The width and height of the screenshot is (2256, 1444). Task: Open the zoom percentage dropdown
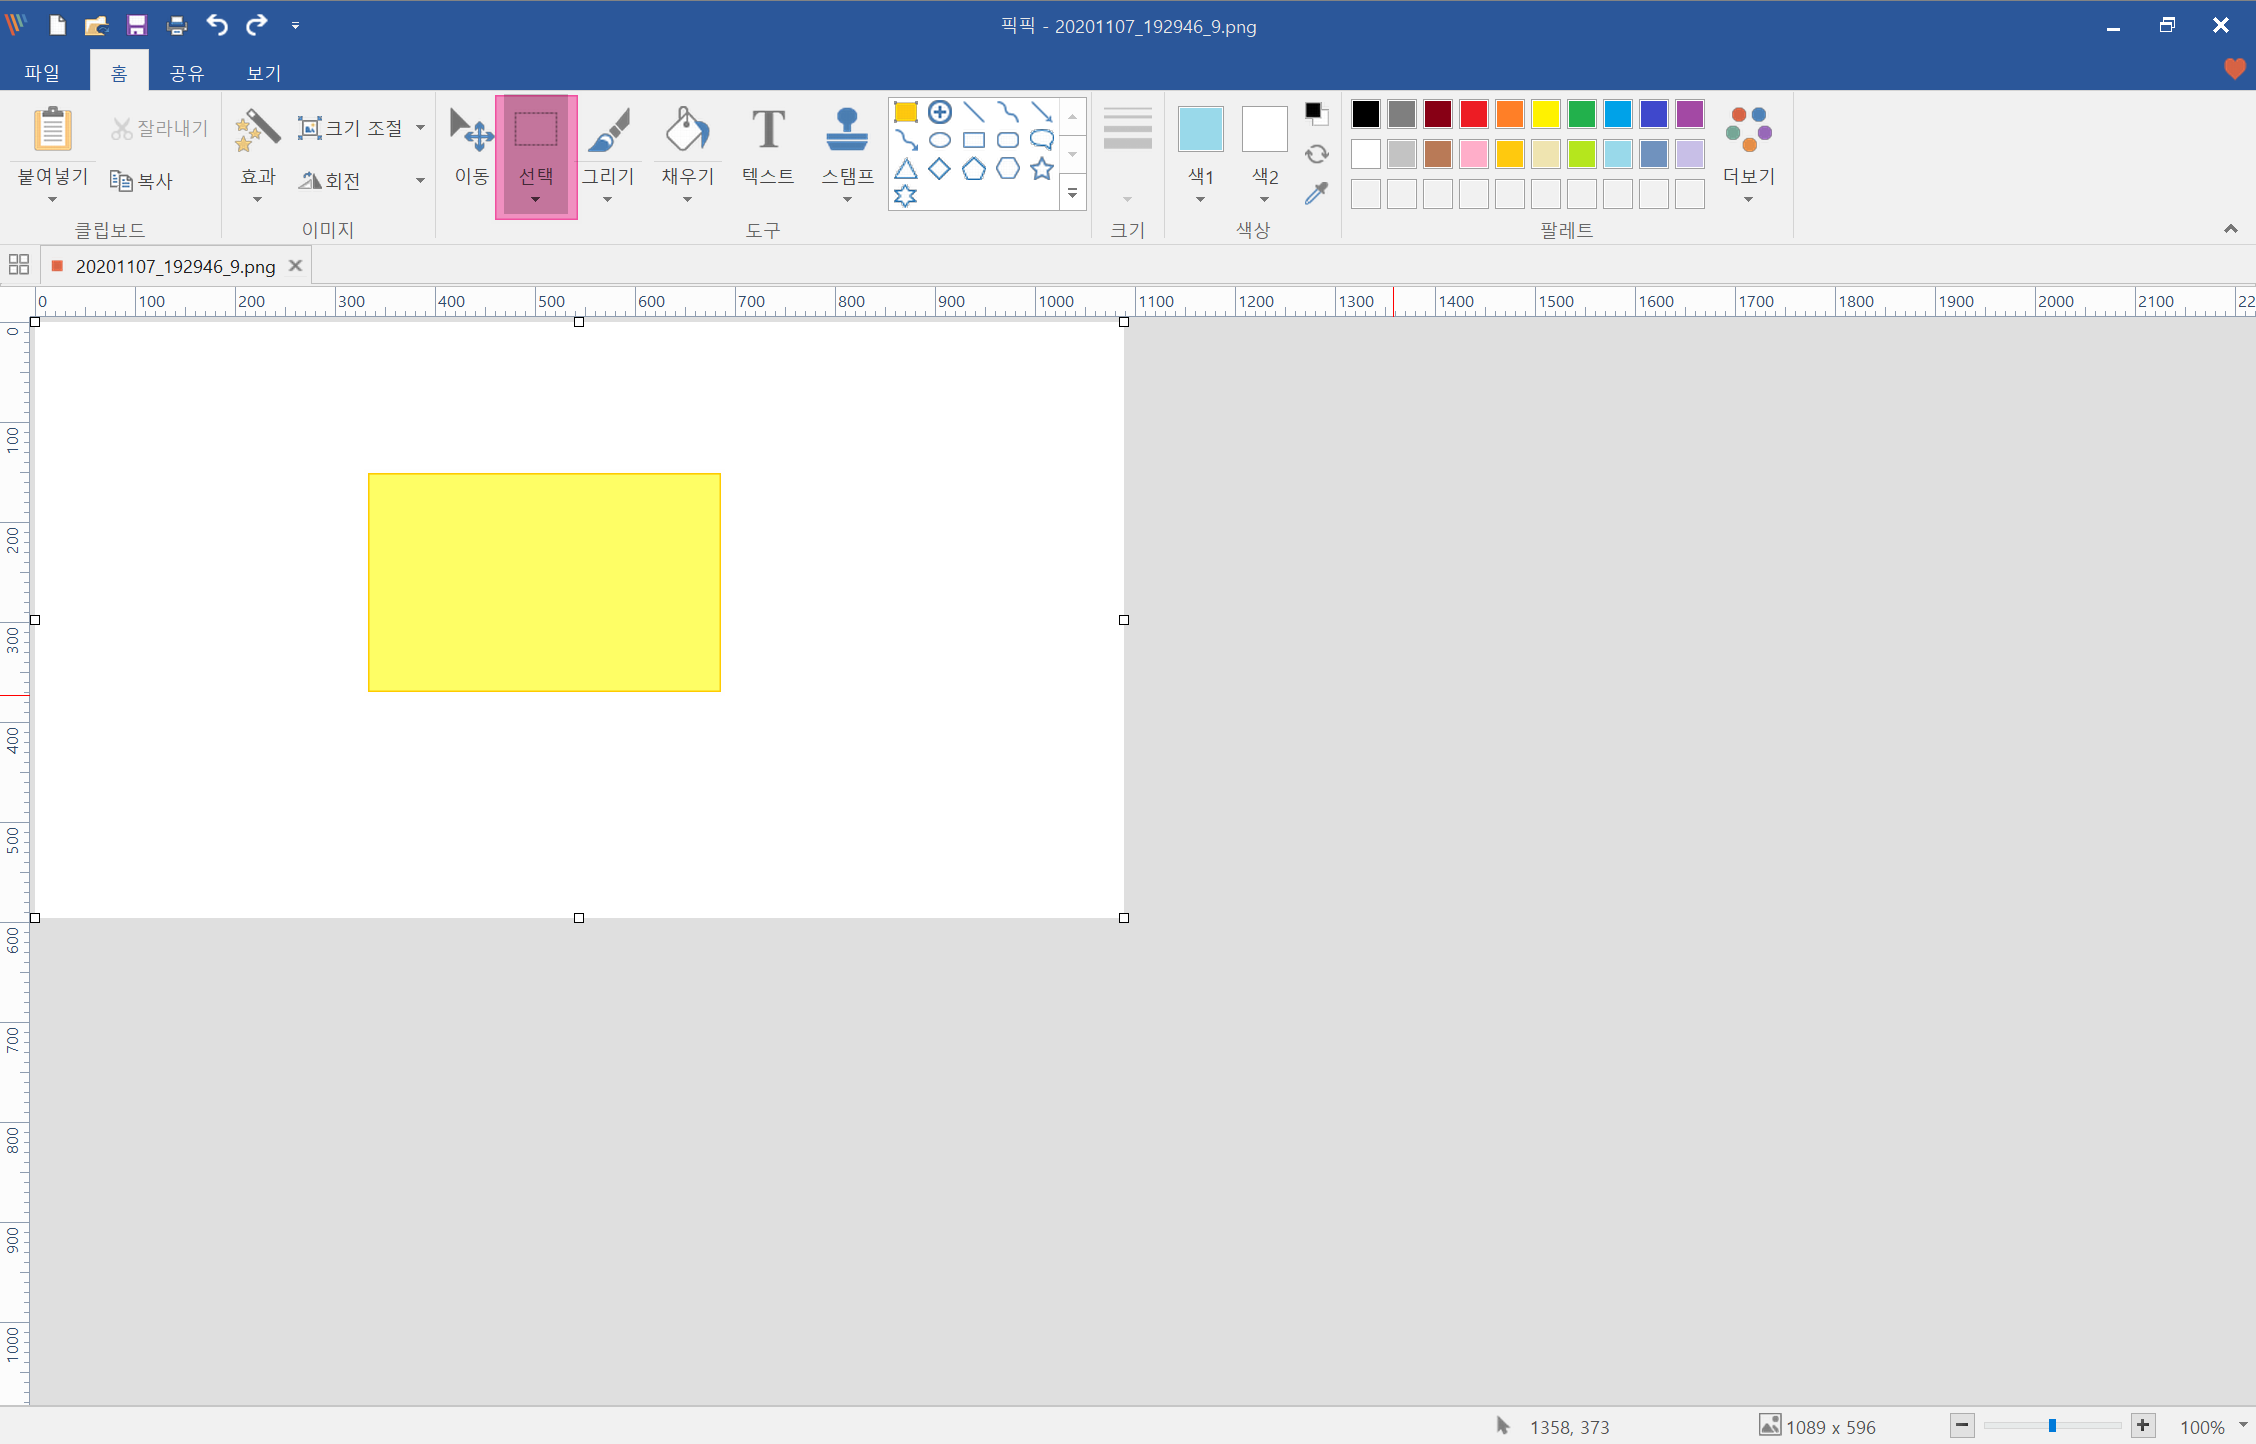pos(2243,1426)
